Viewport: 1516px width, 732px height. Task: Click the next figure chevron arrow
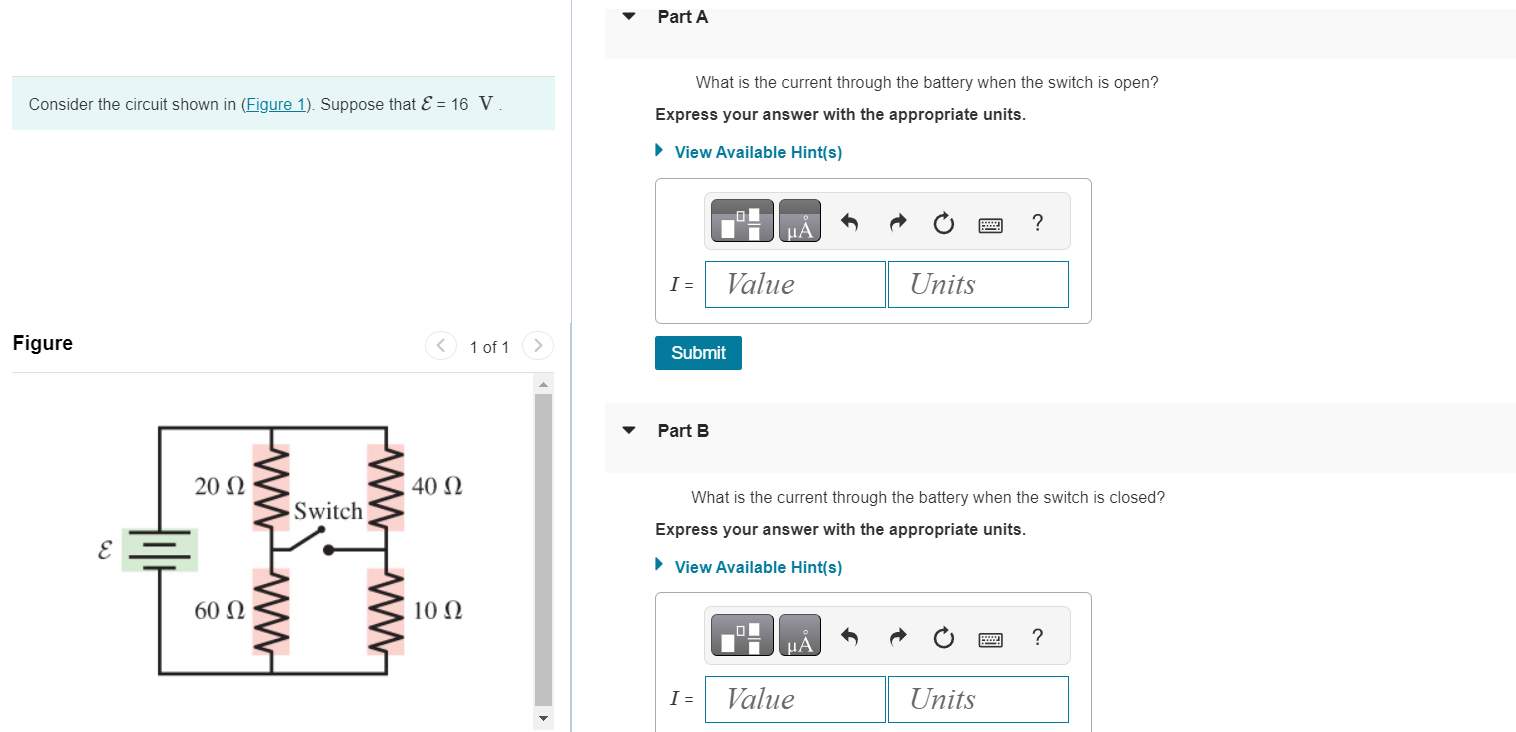(537, 345)
